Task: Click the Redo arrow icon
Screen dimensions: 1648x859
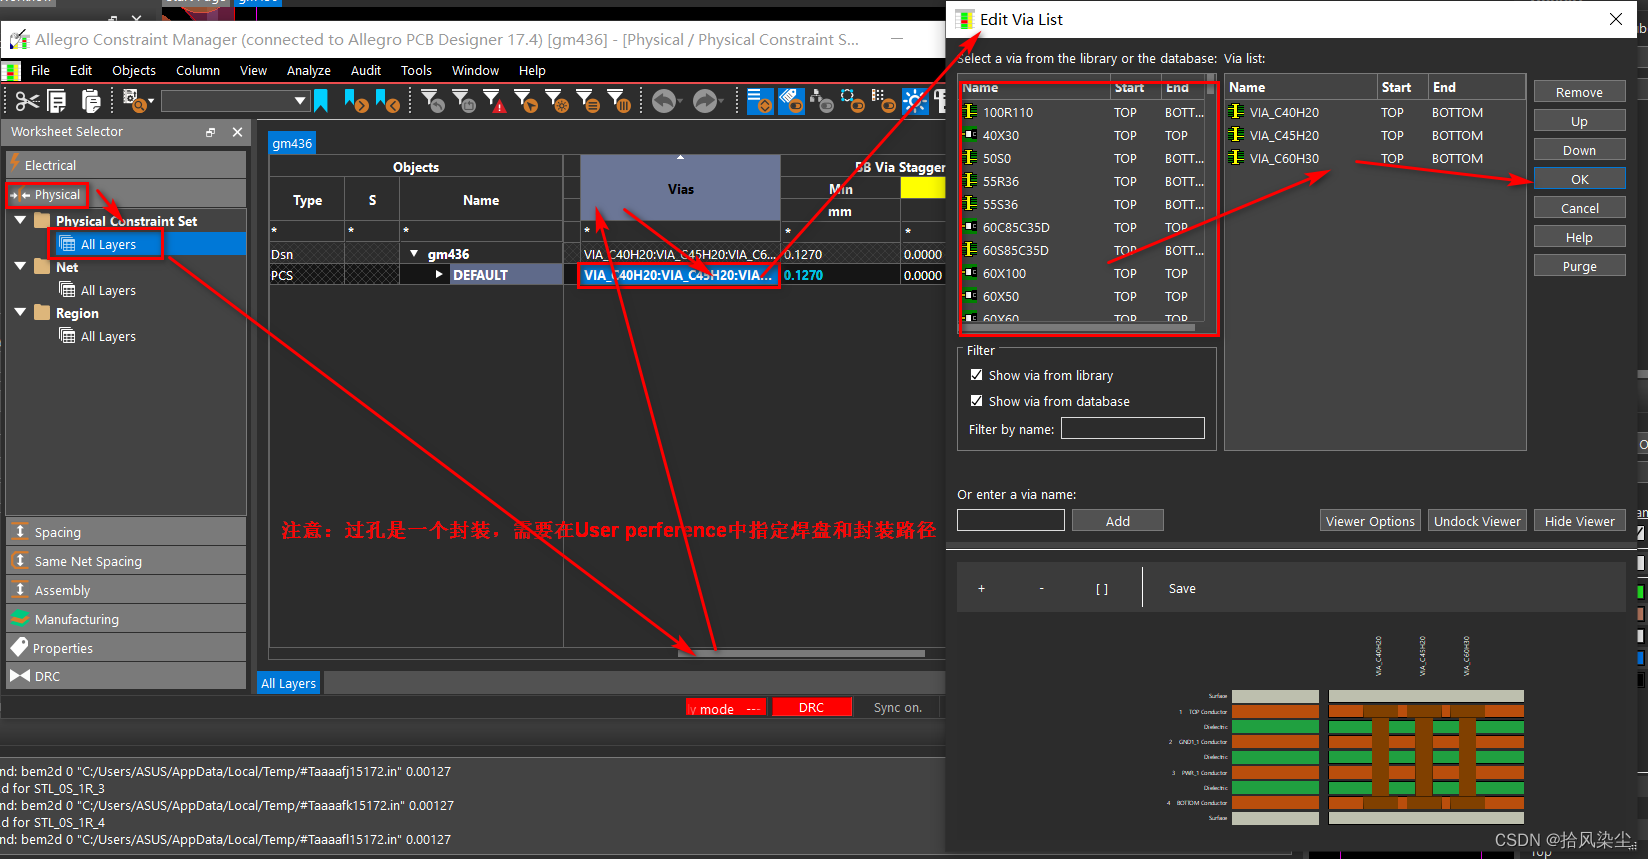Action: (706, 101)
